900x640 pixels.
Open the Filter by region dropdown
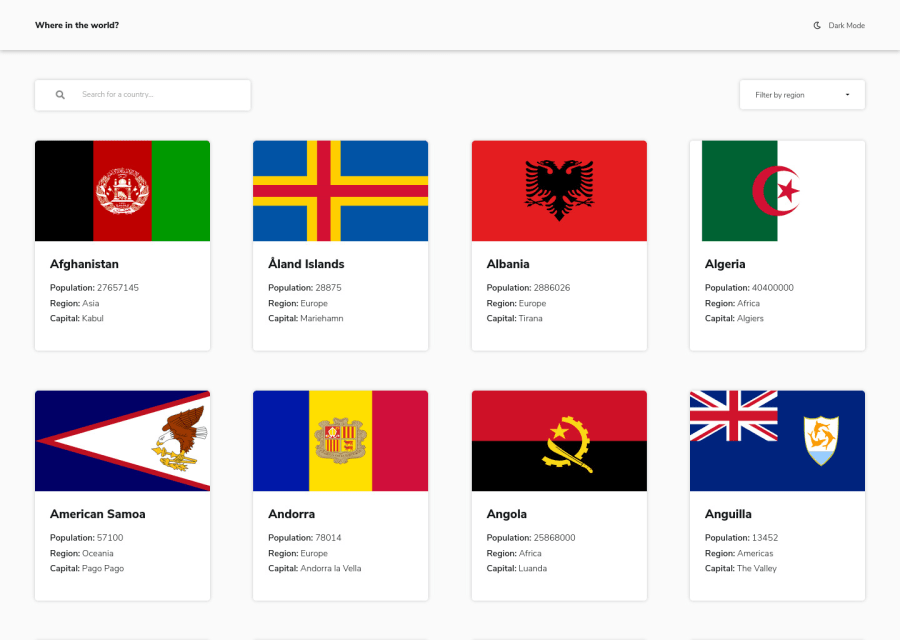click(802, 95)
